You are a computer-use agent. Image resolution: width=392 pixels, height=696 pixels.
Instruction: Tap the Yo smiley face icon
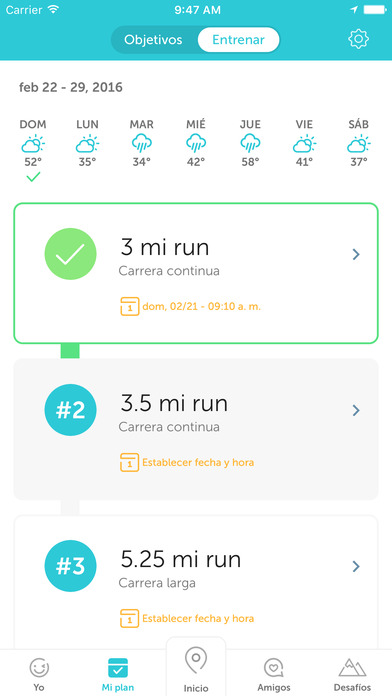(39, 667)
